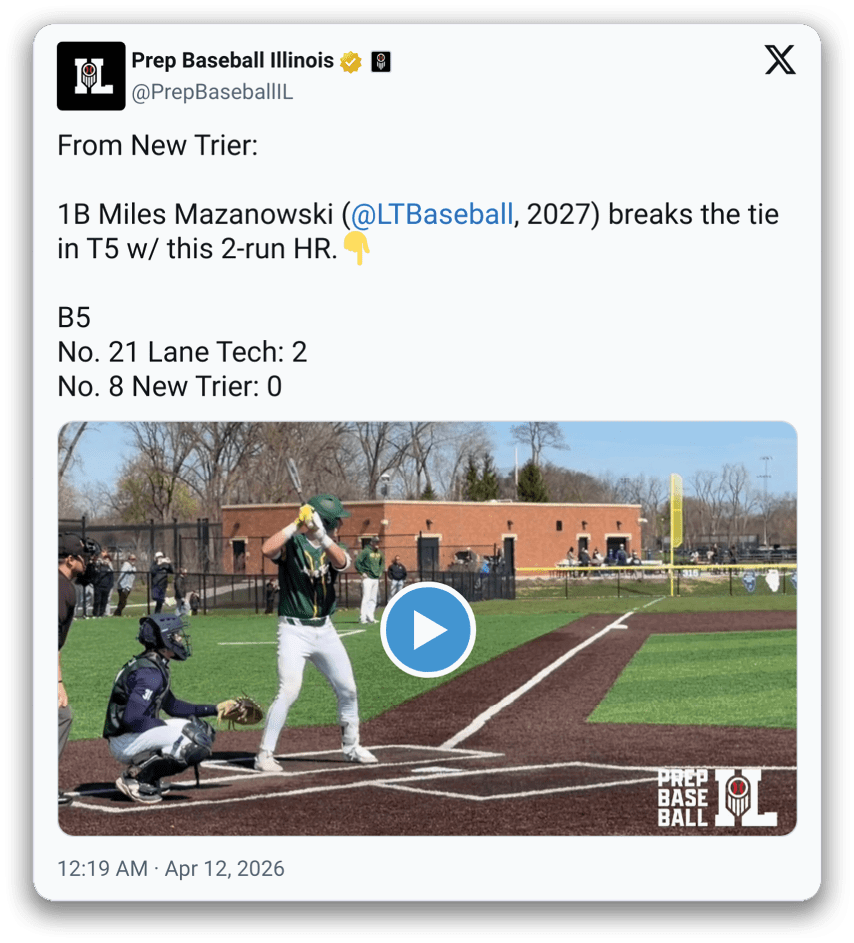Click the X logo in the corner

click(780, 60)
